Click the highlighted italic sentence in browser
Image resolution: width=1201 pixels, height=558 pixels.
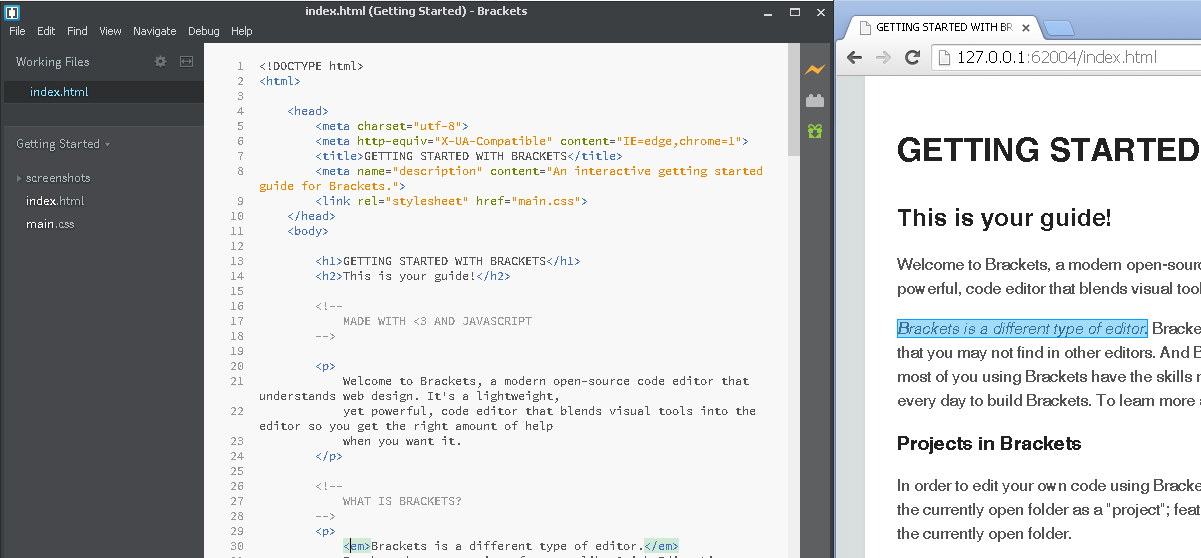(1022, 329)
